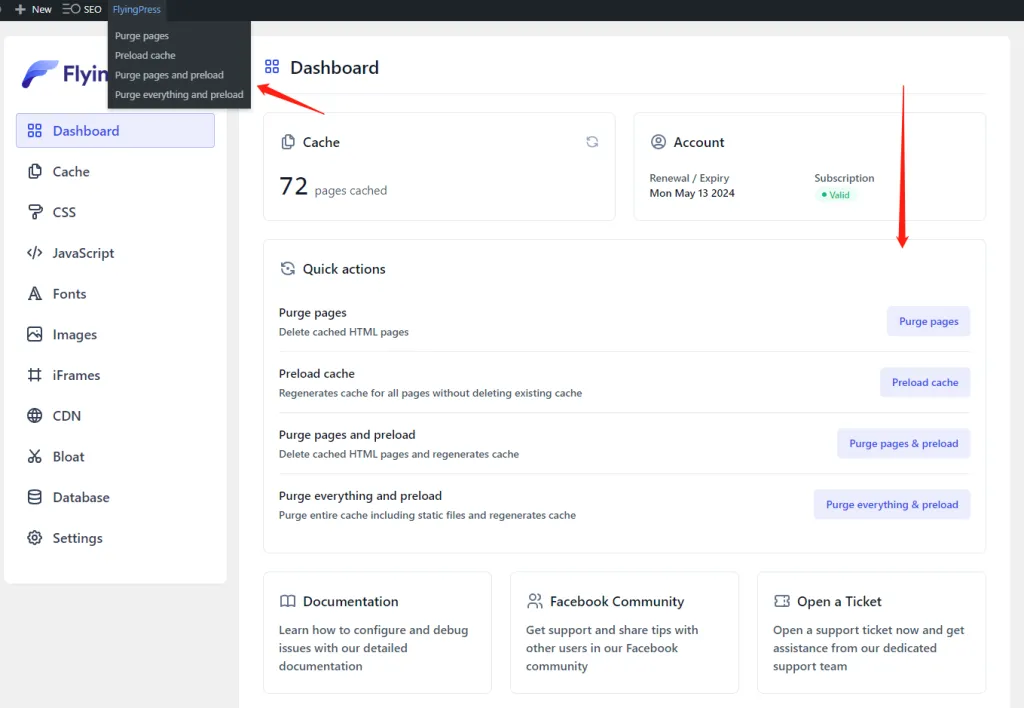Open the FlyingPress admin bar menu
This screenshot has width=1024, height=708.
136,9
